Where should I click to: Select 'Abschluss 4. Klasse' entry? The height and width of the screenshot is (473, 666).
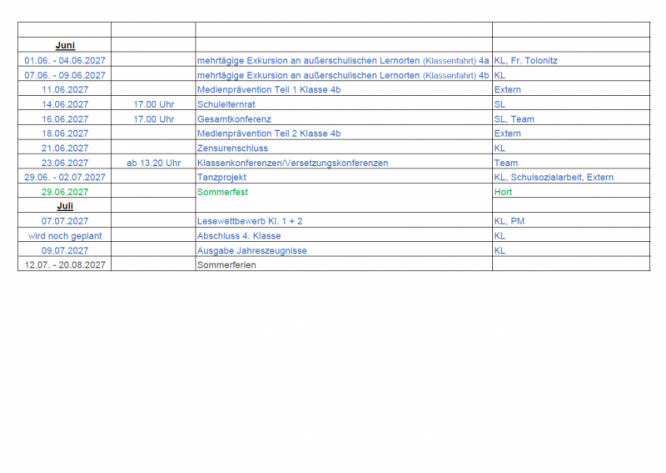click(x=239, y=236)
